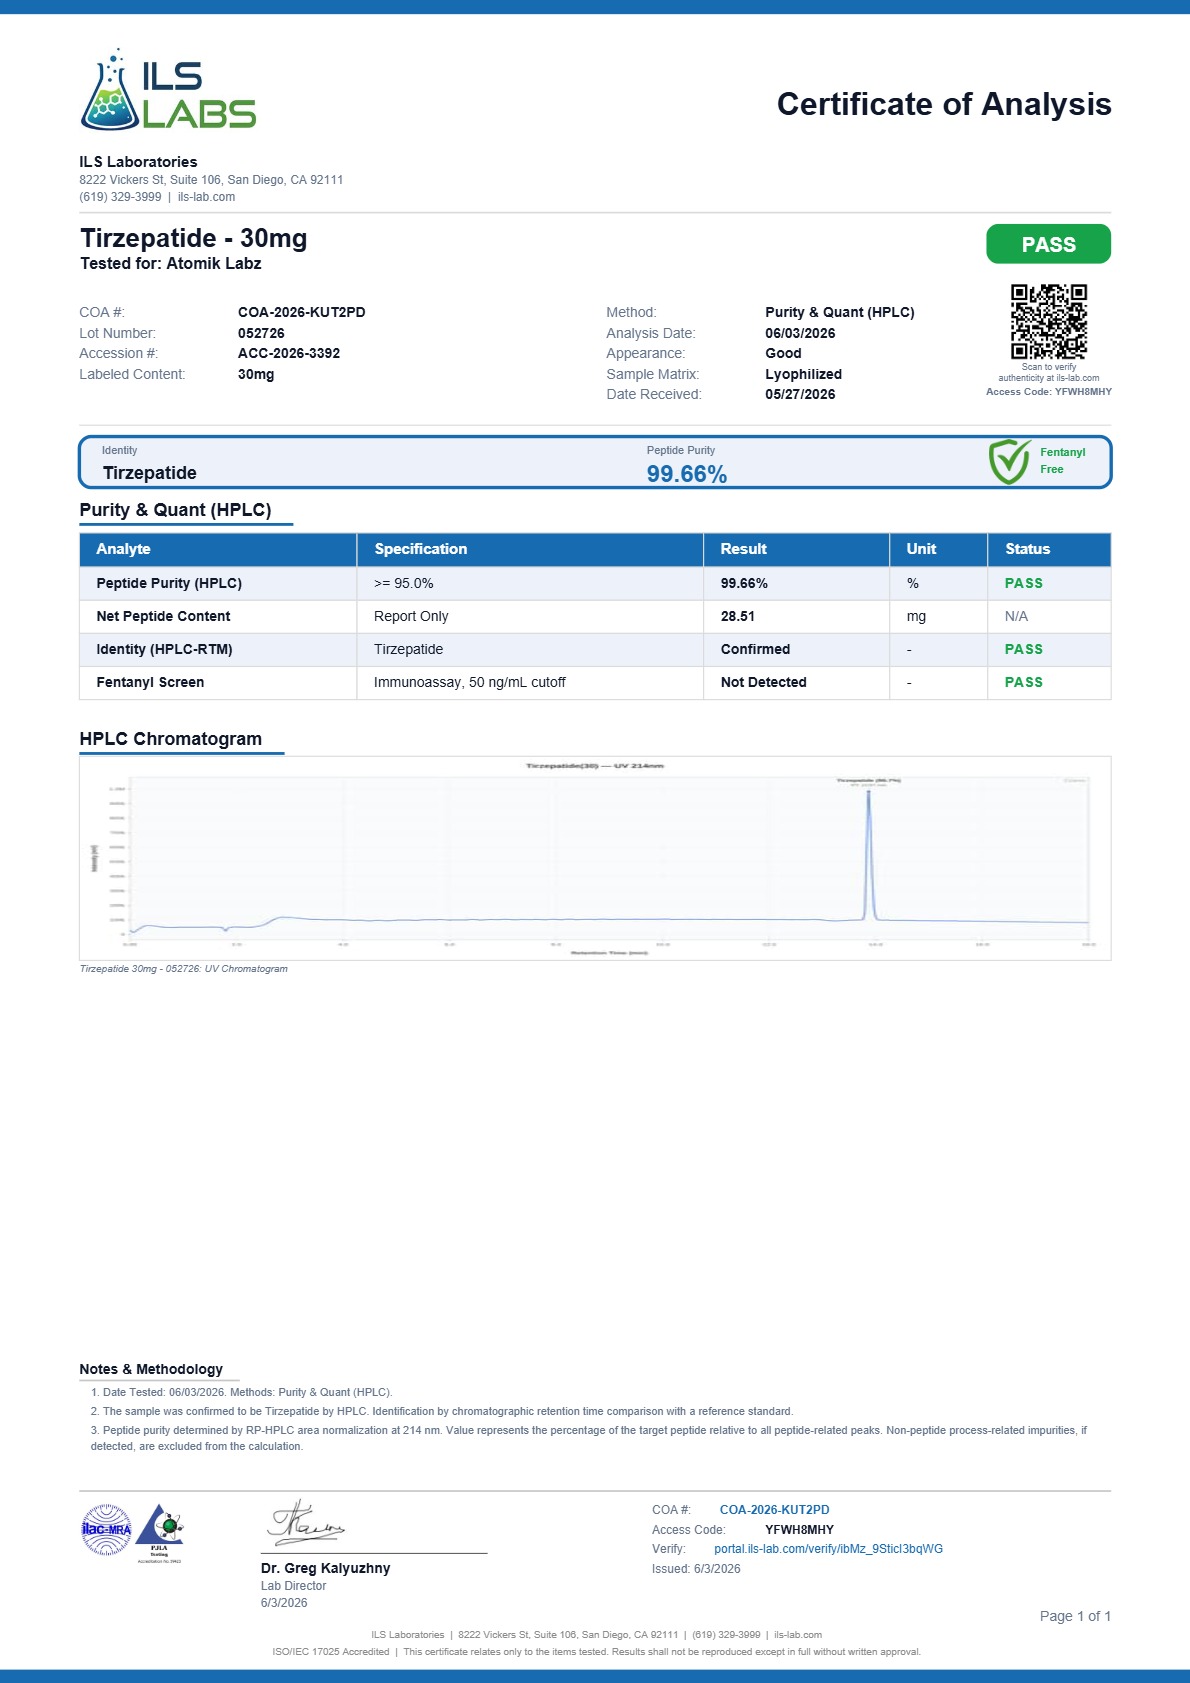Click the Identity value Tirzepatide in summary box
The height and width of the screenshot is (1683, 1190).
pyautogui.click(x=150, y=473)
